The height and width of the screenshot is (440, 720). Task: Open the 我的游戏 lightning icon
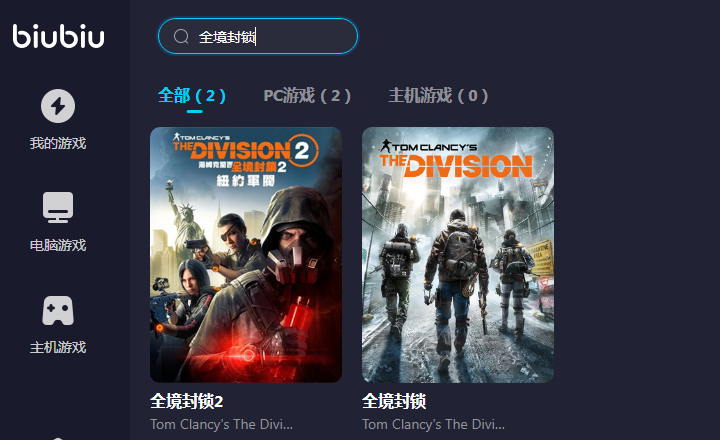(58, 106)
